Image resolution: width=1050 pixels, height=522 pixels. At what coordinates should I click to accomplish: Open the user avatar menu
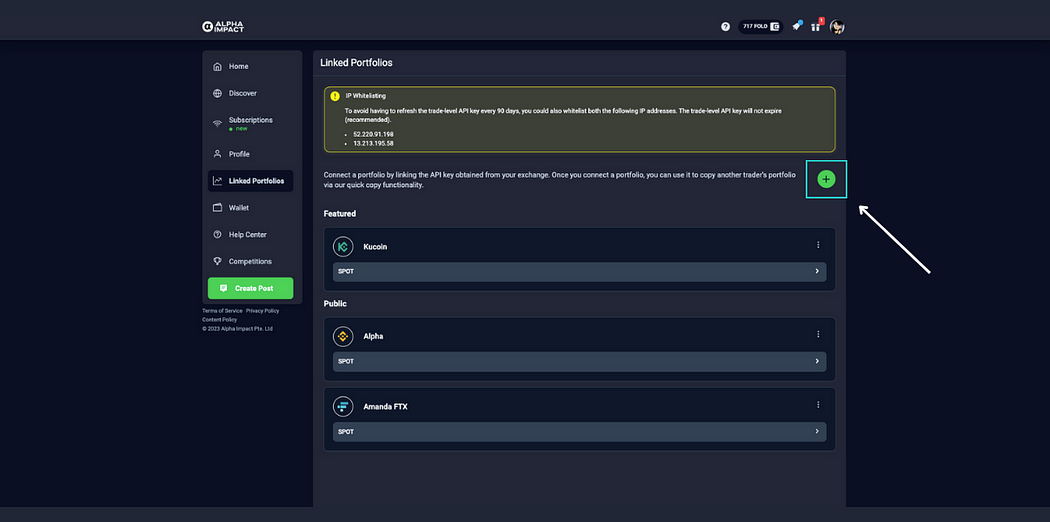point(837,27)
